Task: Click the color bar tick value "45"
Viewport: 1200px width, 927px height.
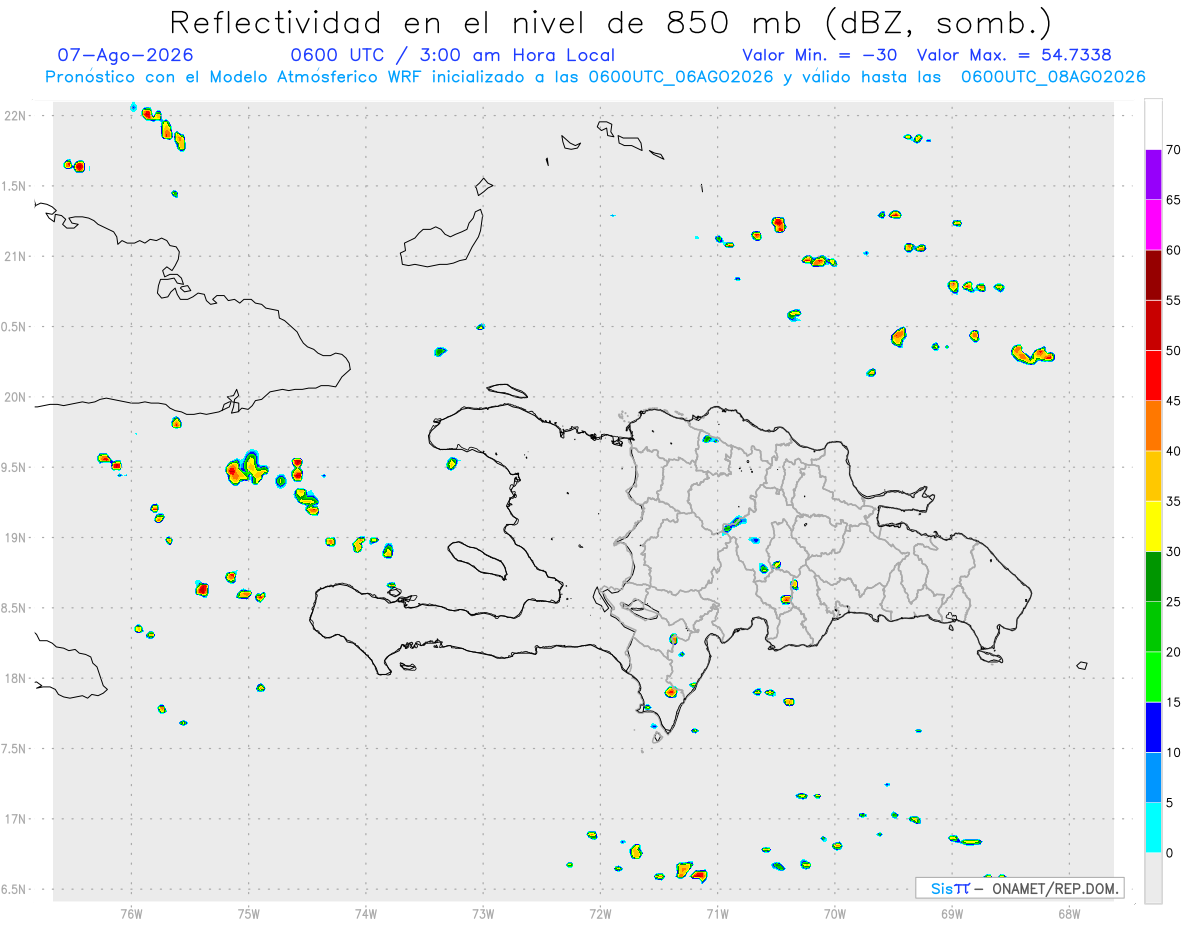Action: pyautogui.click(x=1174, y=401)
